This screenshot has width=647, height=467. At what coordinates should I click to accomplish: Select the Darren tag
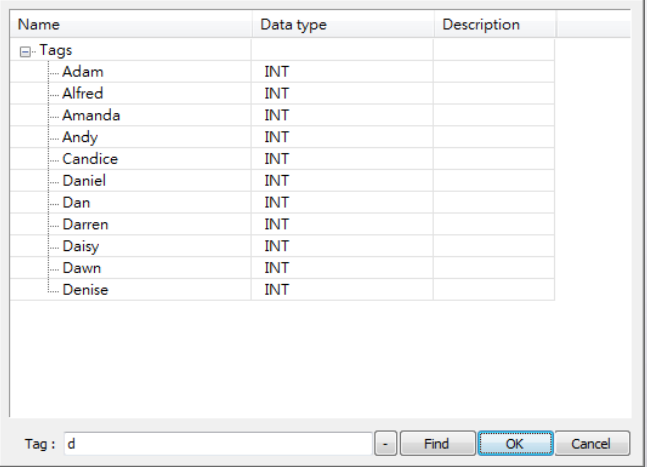(x=85, y=224)
